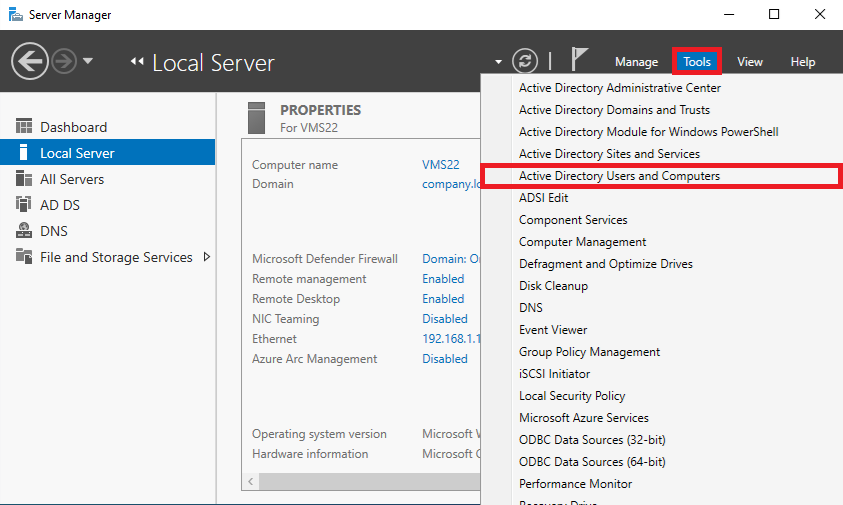Open Active Directory Users and Computers
This screenshot has width=843, height=505.
(x=619, y=176)
